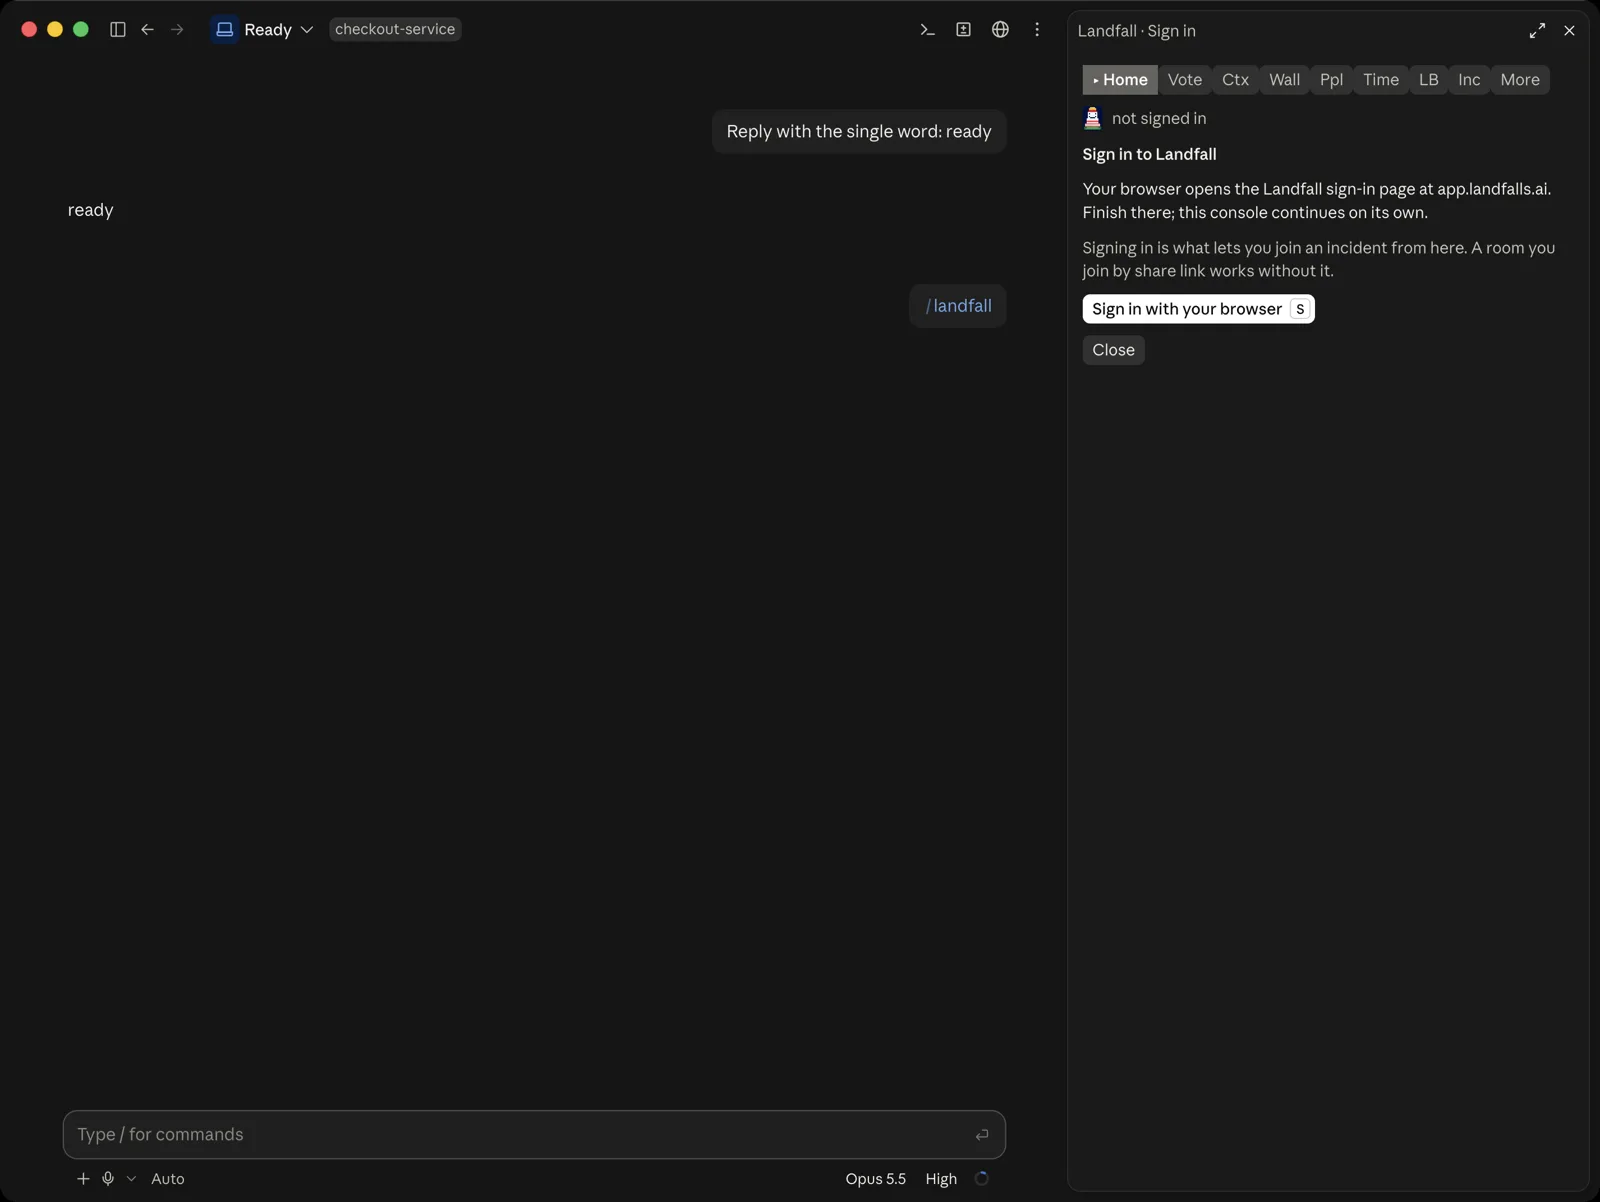Viewport: 1600px width, 1202px height.
Task: Open the Wall tab
Action: point(1285,80)
